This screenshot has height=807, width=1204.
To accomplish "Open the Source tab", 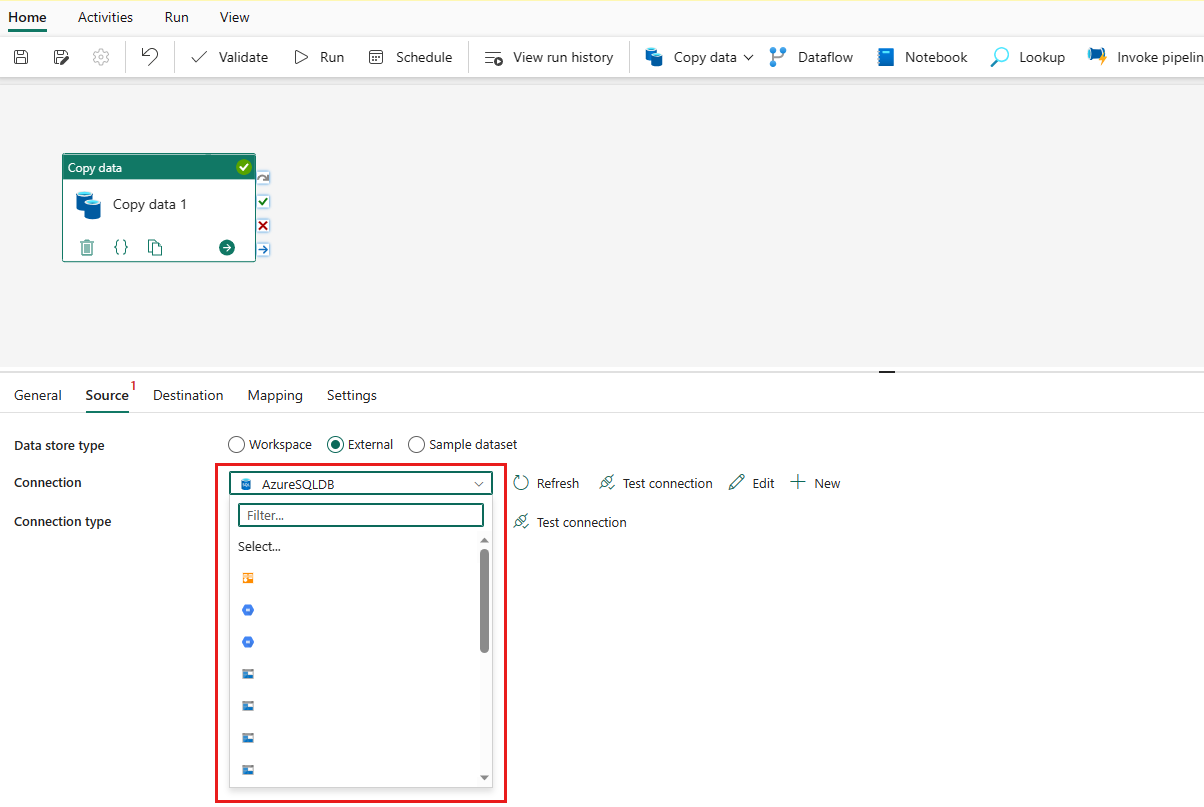I will [x=107, y=395].
